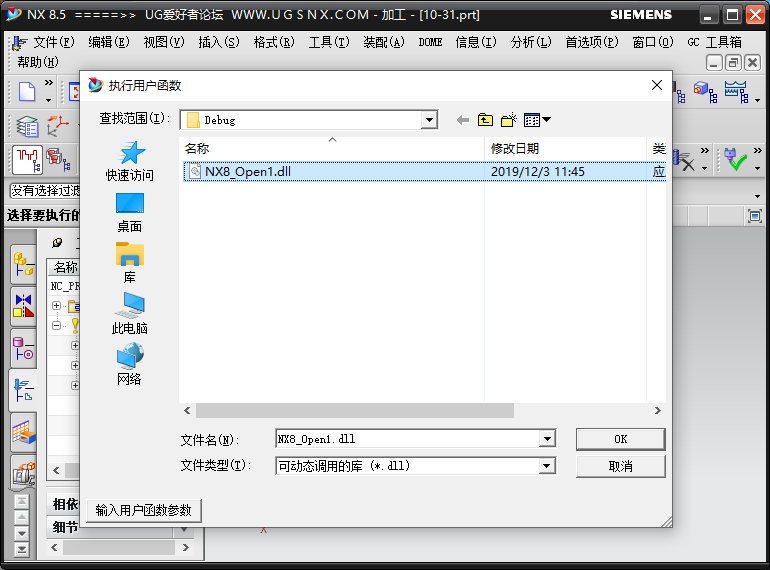Open the 格式(R) menu
Viewport: 770px width, 570px height.
tap(274, 42)
